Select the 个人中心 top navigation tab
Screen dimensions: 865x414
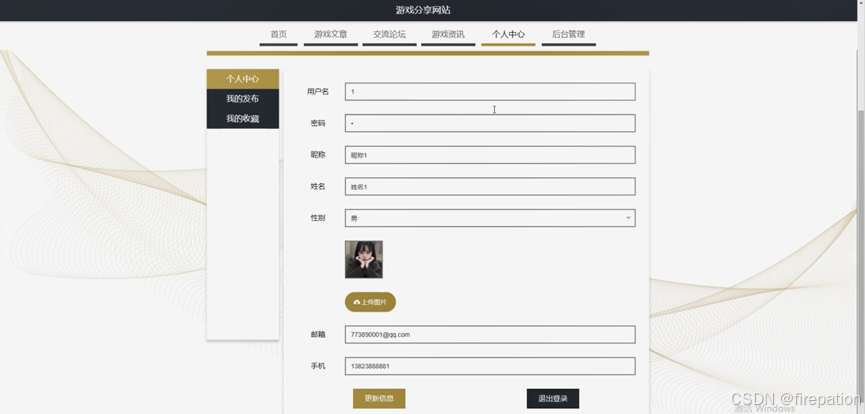tap(508, 34)
